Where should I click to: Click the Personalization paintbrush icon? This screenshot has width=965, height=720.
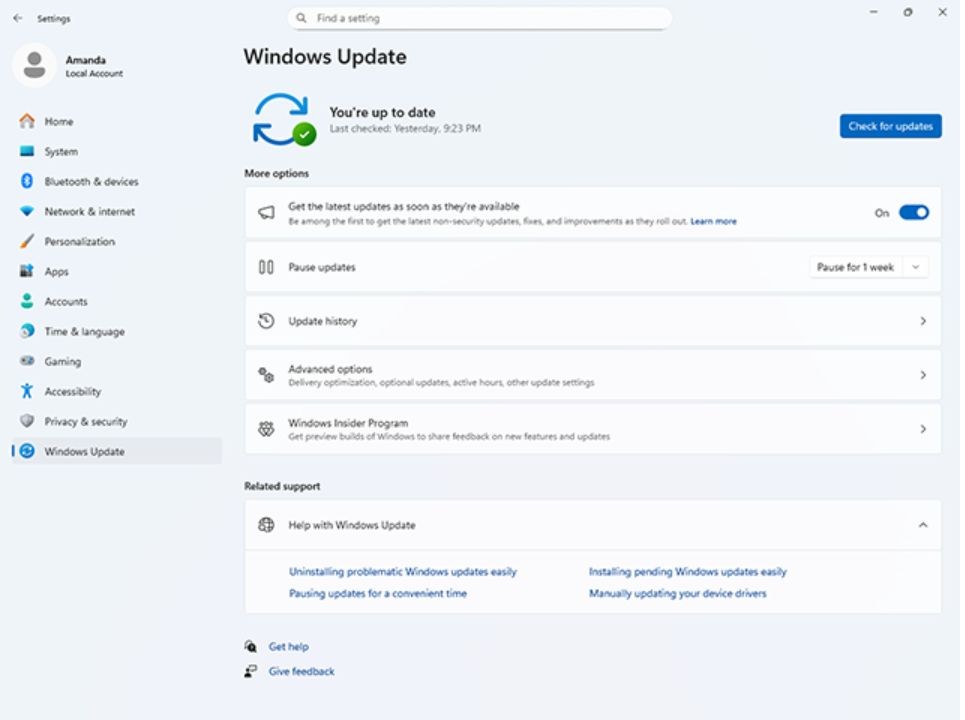click(27, 241)
